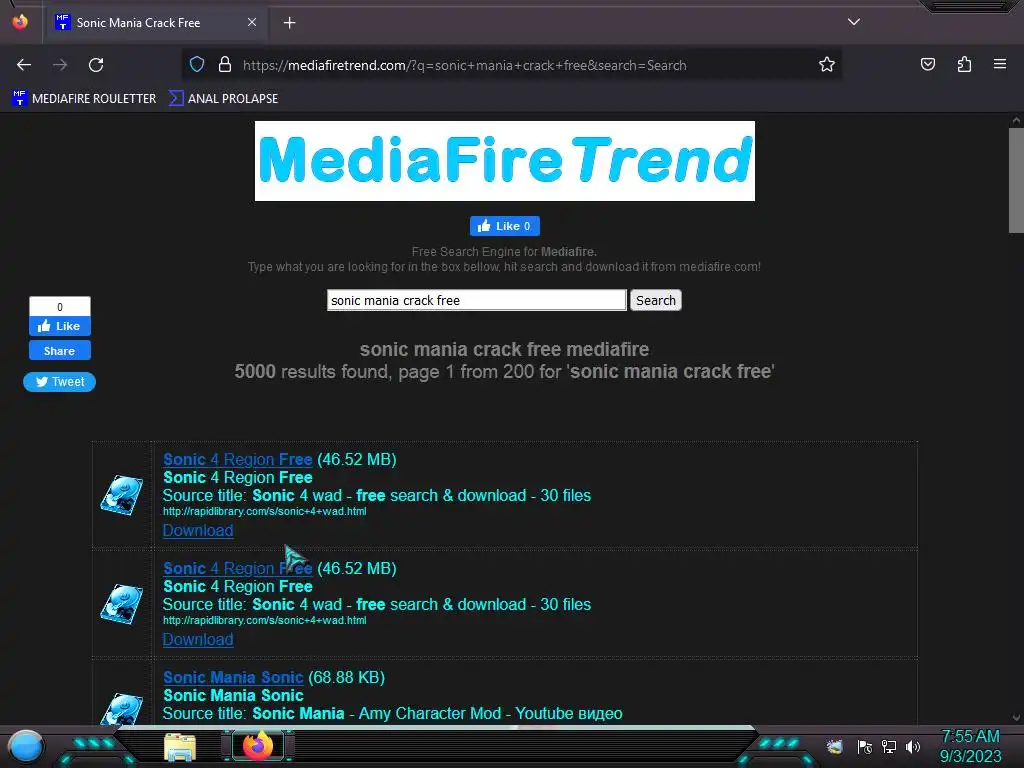Viewport: 1024px width, 768px height.
Task: Click the Firefox logo in the tab bar
Action: tap(20, 22)
